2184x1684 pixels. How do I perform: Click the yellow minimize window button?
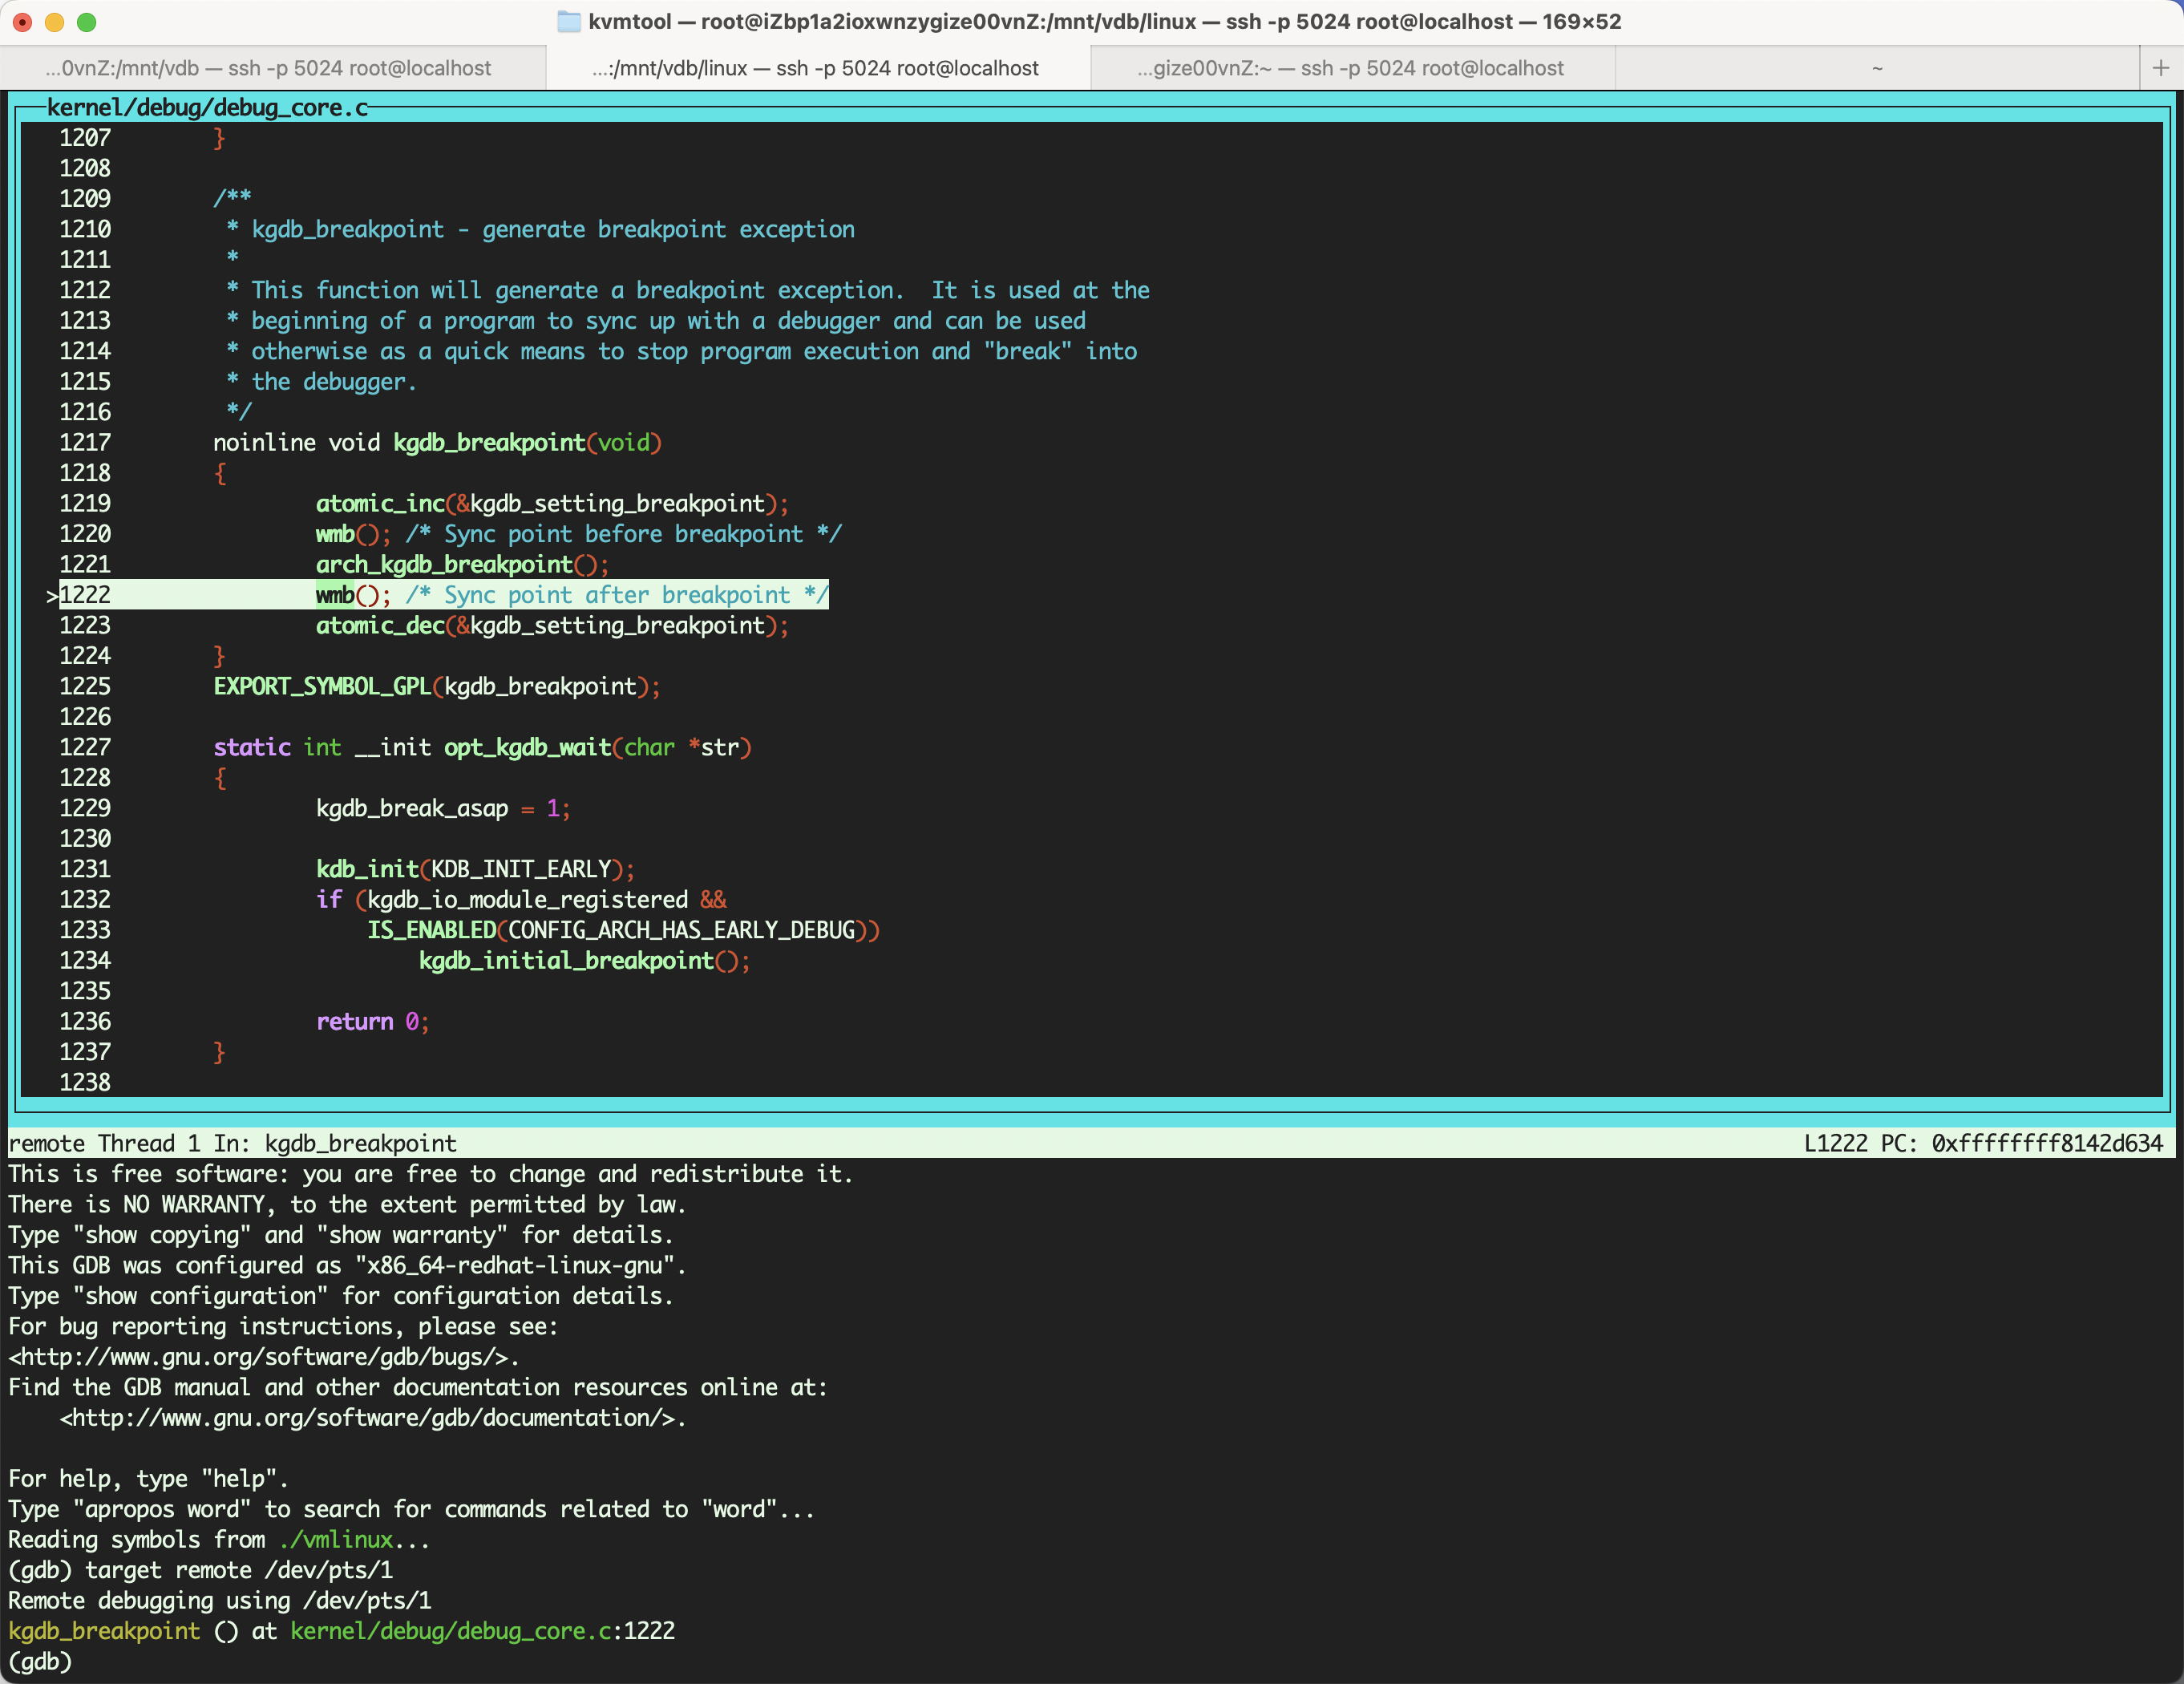pyautogui.click(x=55, y=22)
